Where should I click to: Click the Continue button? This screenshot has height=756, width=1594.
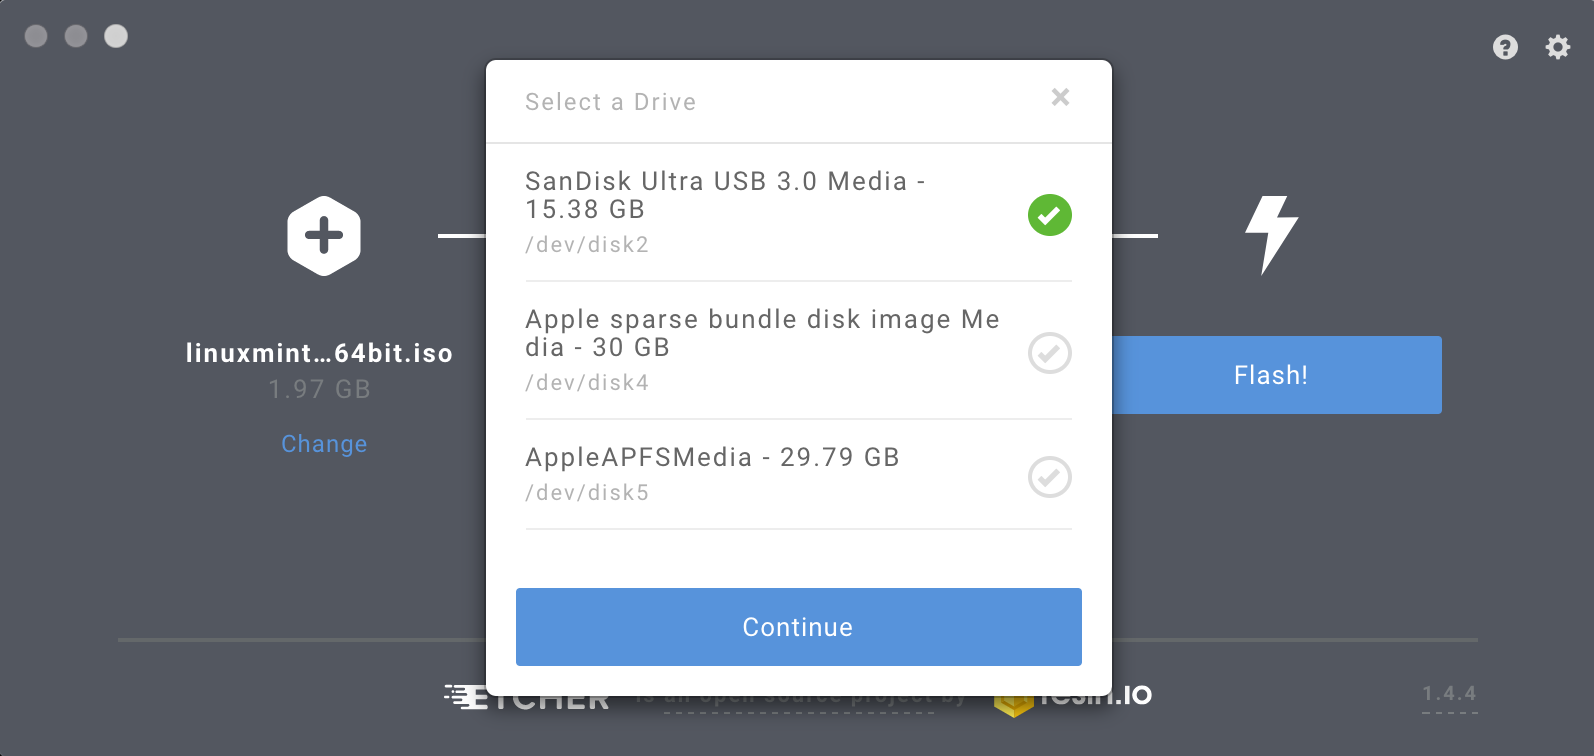(798, 627)
